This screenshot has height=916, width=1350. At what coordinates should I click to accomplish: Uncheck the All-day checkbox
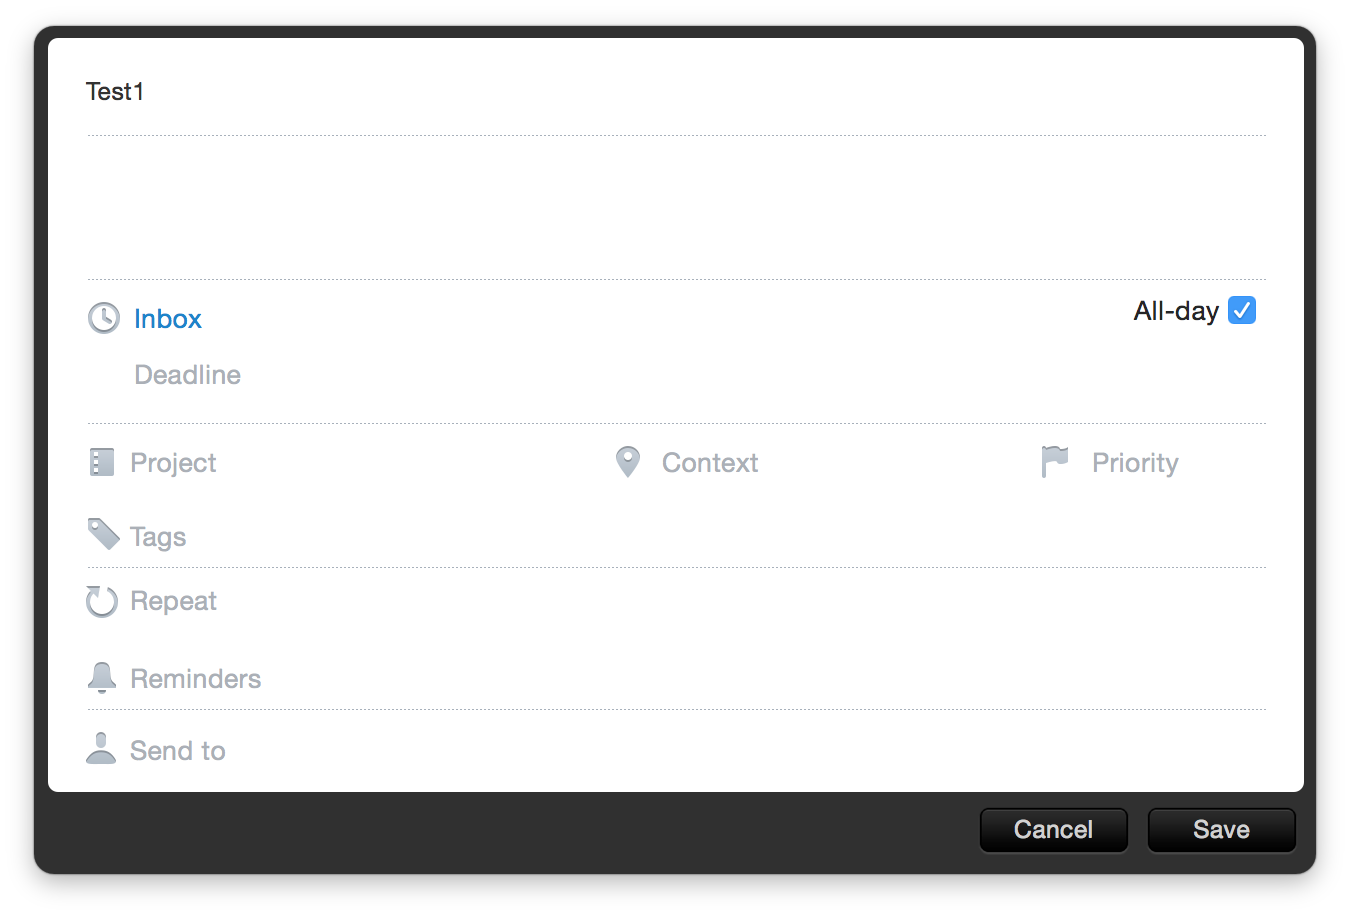(1242, 311)
